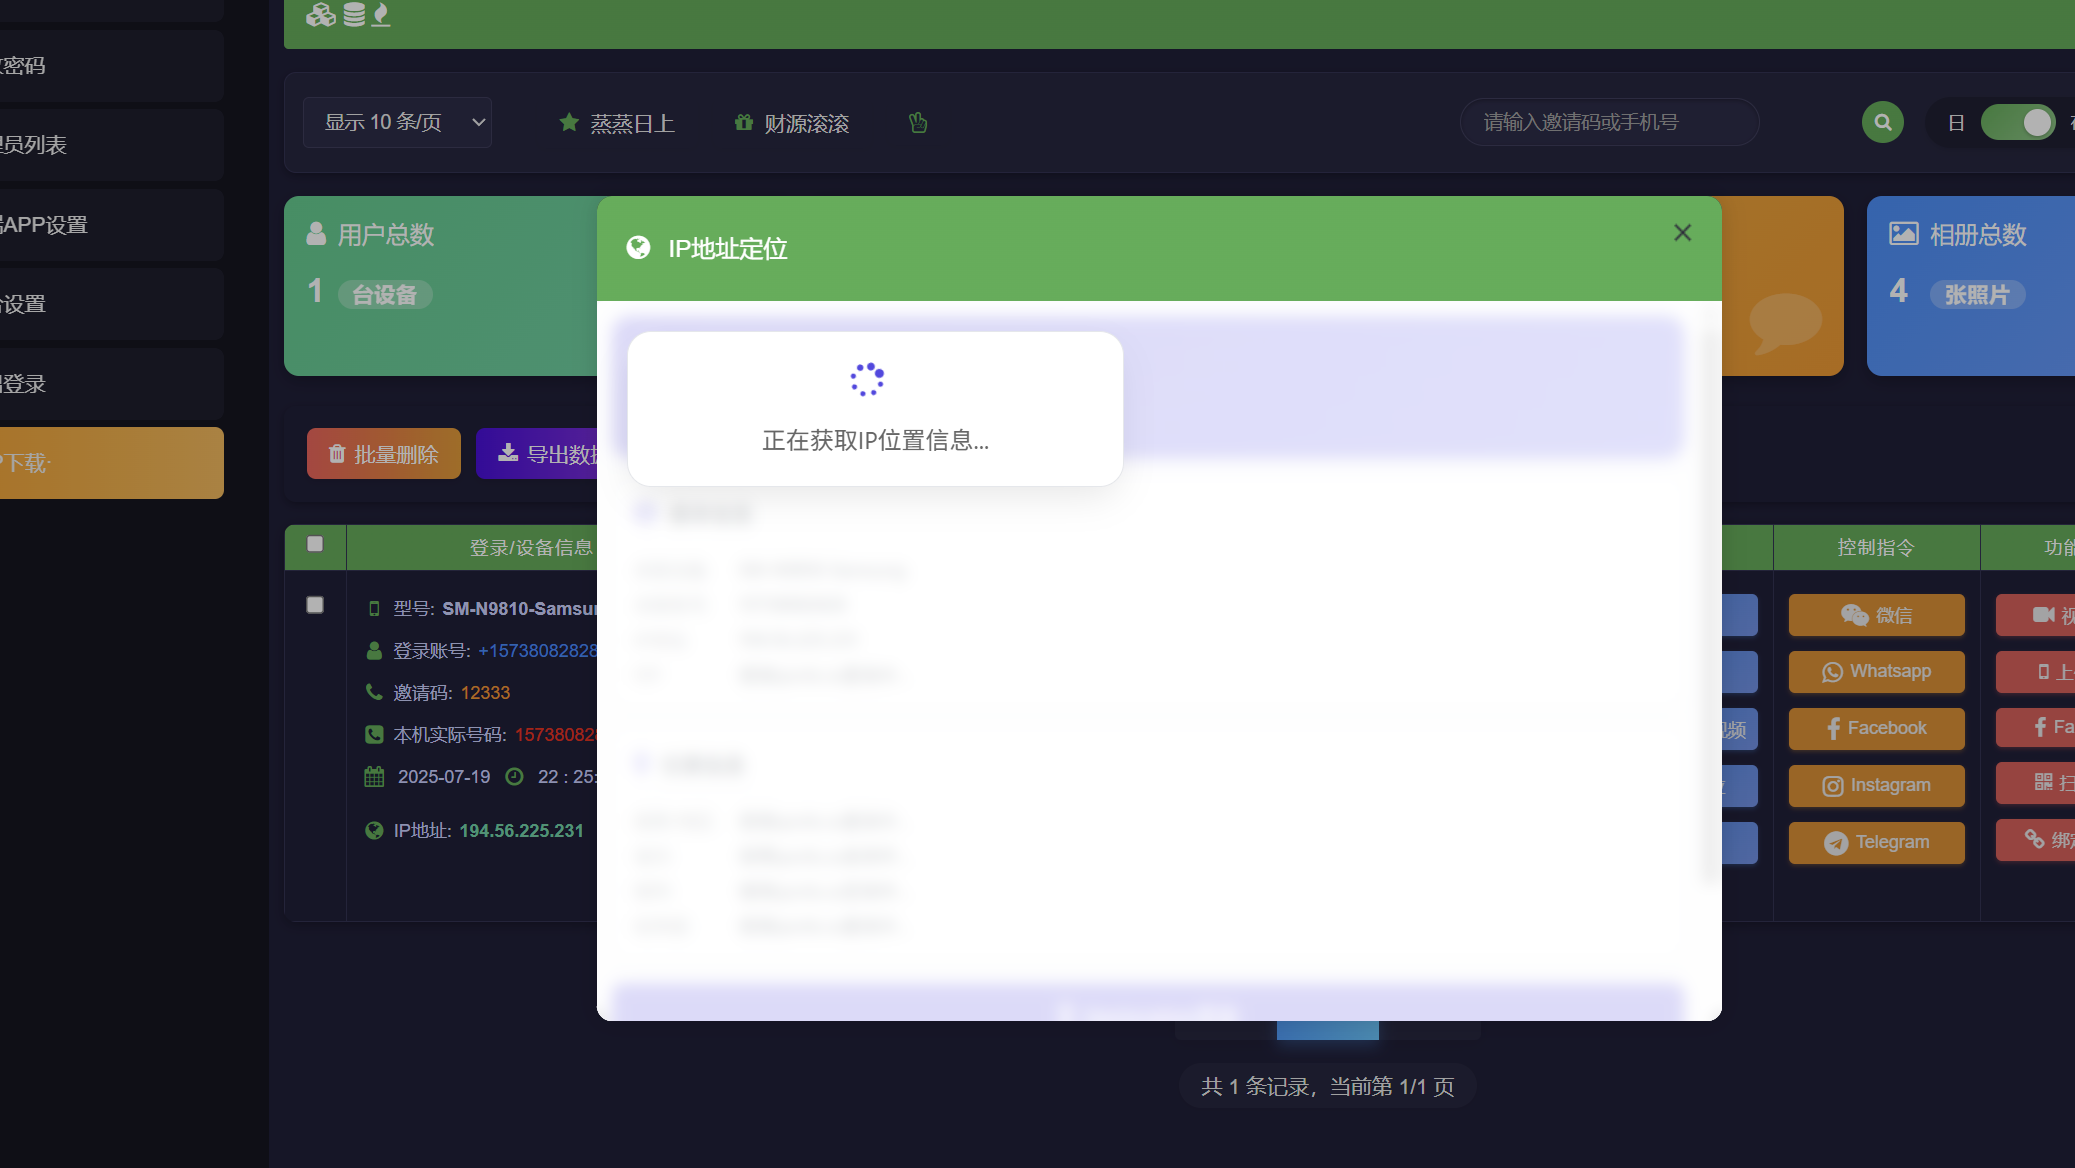Viewport: 2075px width, 1168px height.
Task: Open the APP设置 sidebar menu item
Action: (x=45, y=225)
